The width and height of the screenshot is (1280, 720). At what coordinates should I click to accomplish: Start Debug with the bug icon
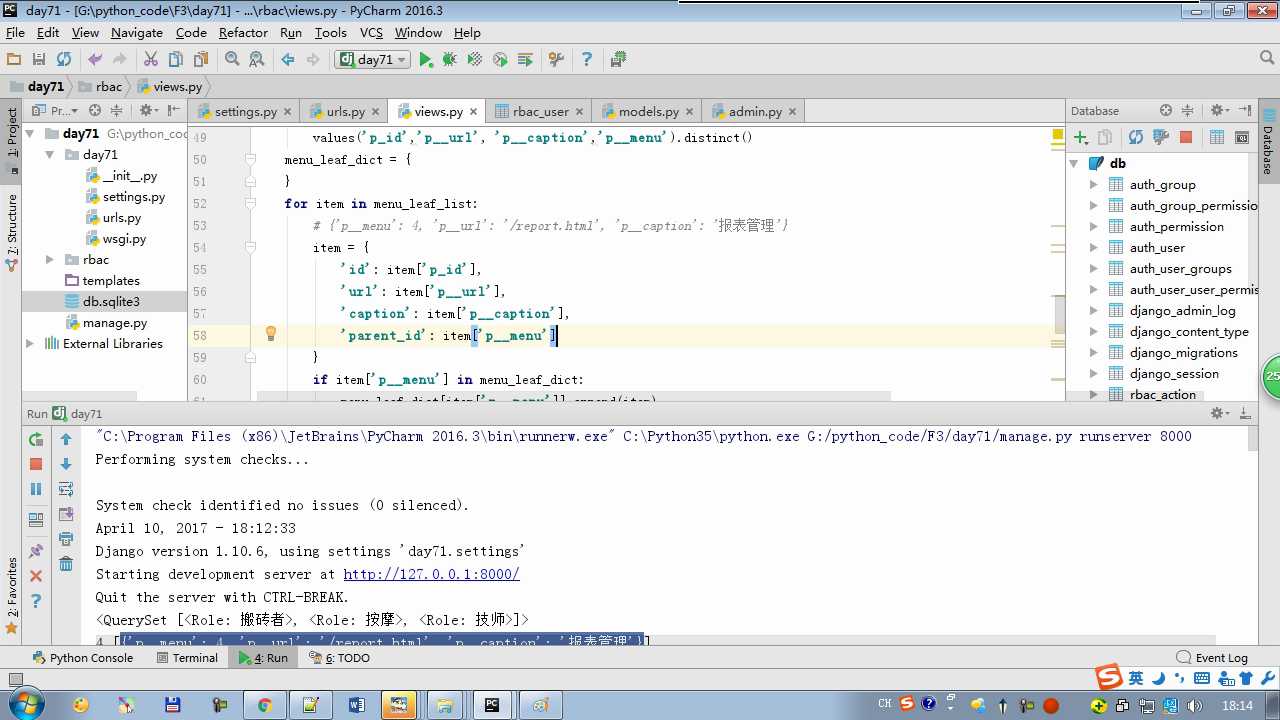pos(450,60)
